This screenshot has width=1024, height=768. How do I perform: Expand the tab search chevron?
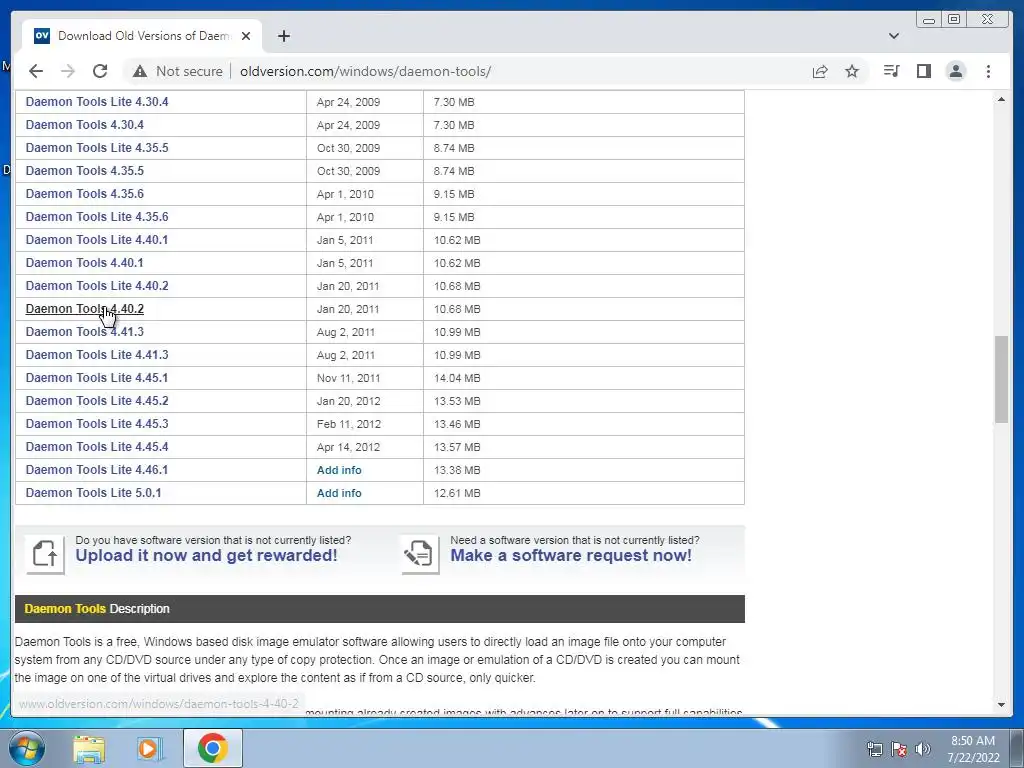pyautogui.click(x=893, y=36)
